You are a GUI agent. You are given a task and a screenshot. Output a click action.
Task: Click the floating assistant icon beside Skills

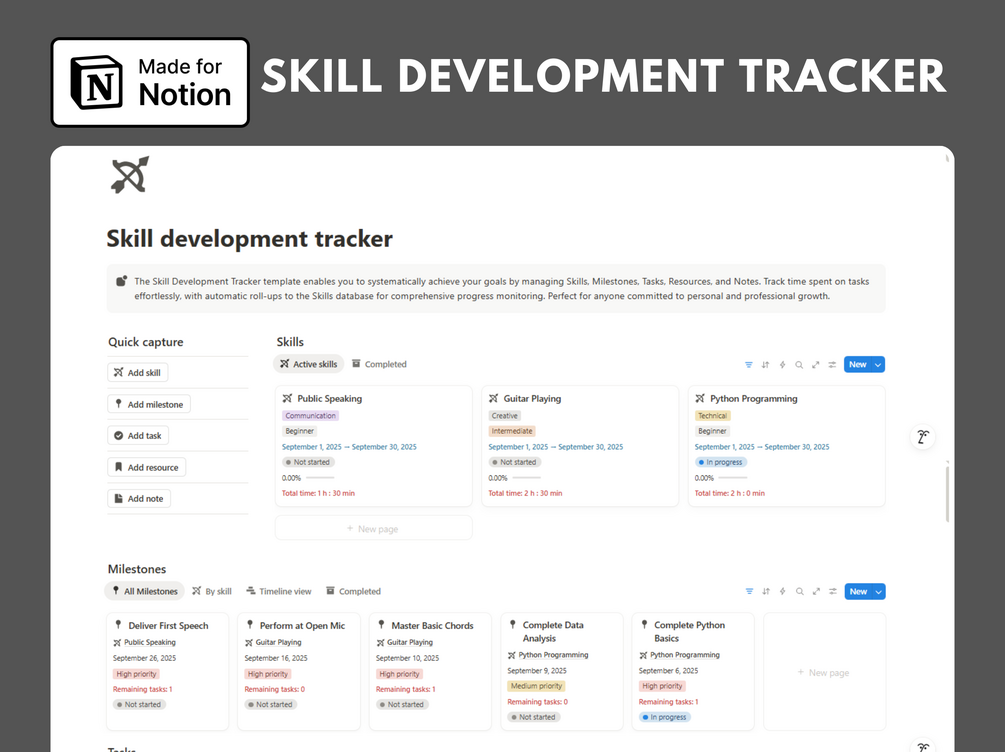click(923, 437)
